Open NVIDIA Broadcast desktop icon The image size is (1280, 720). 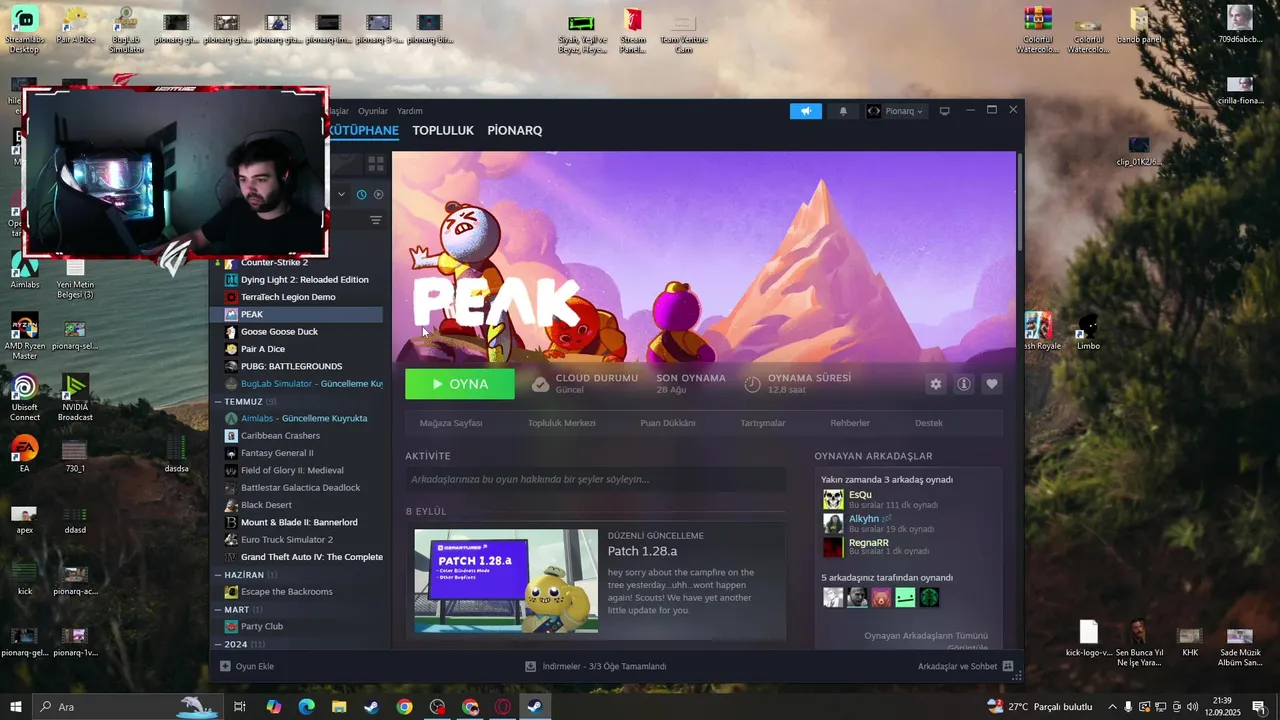pyautogui.click(x=75, y=397)
